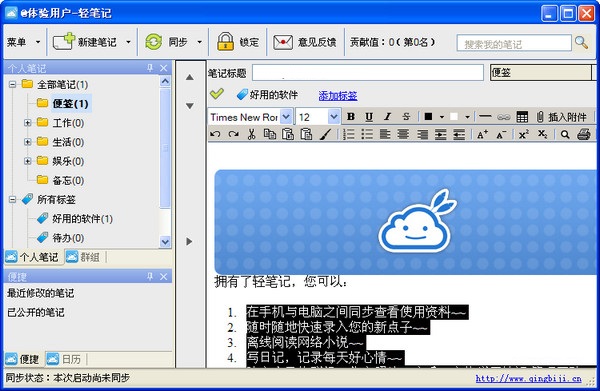
Task: Open find with magnifier icon in editor toolbar
Action: (565, 135)
